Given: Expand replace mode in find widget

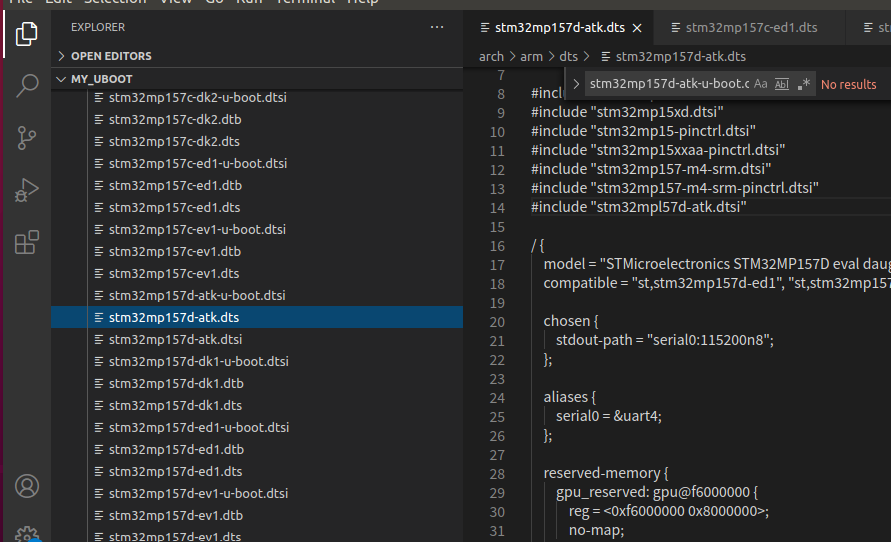Looking at the screenshot, I should point(576,84).
